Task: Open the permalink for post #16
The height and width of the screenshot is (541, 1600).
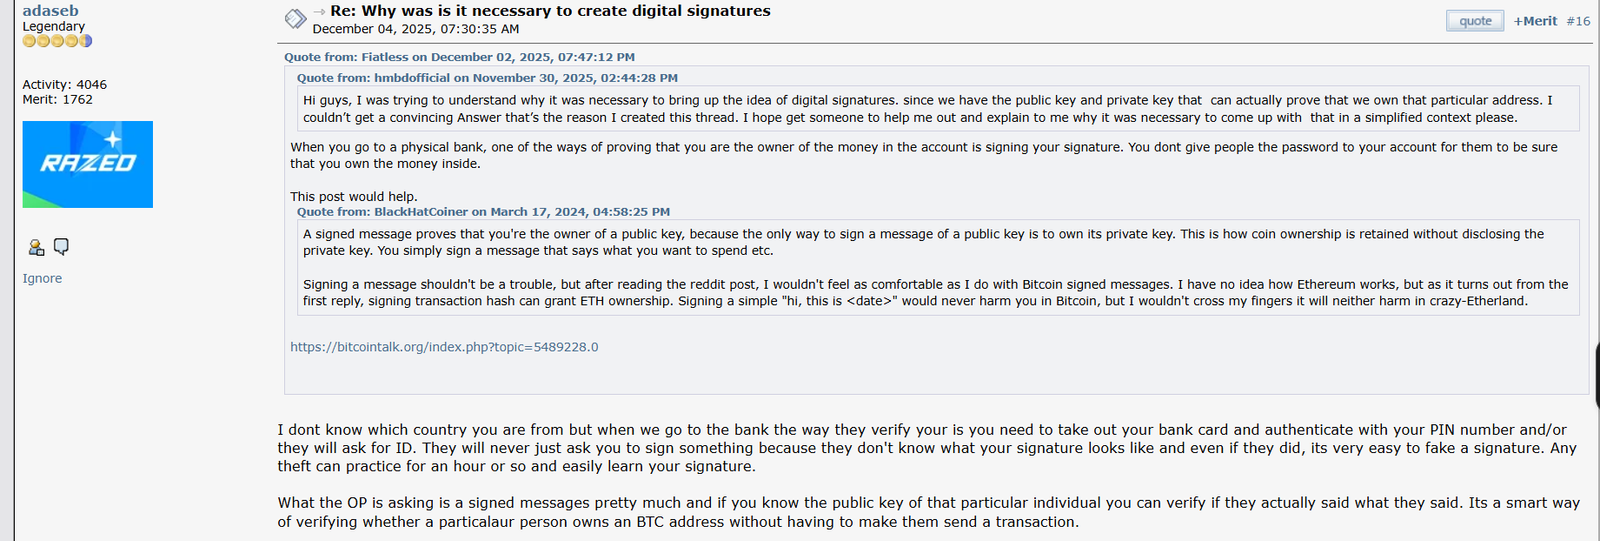Action: 1578,21
